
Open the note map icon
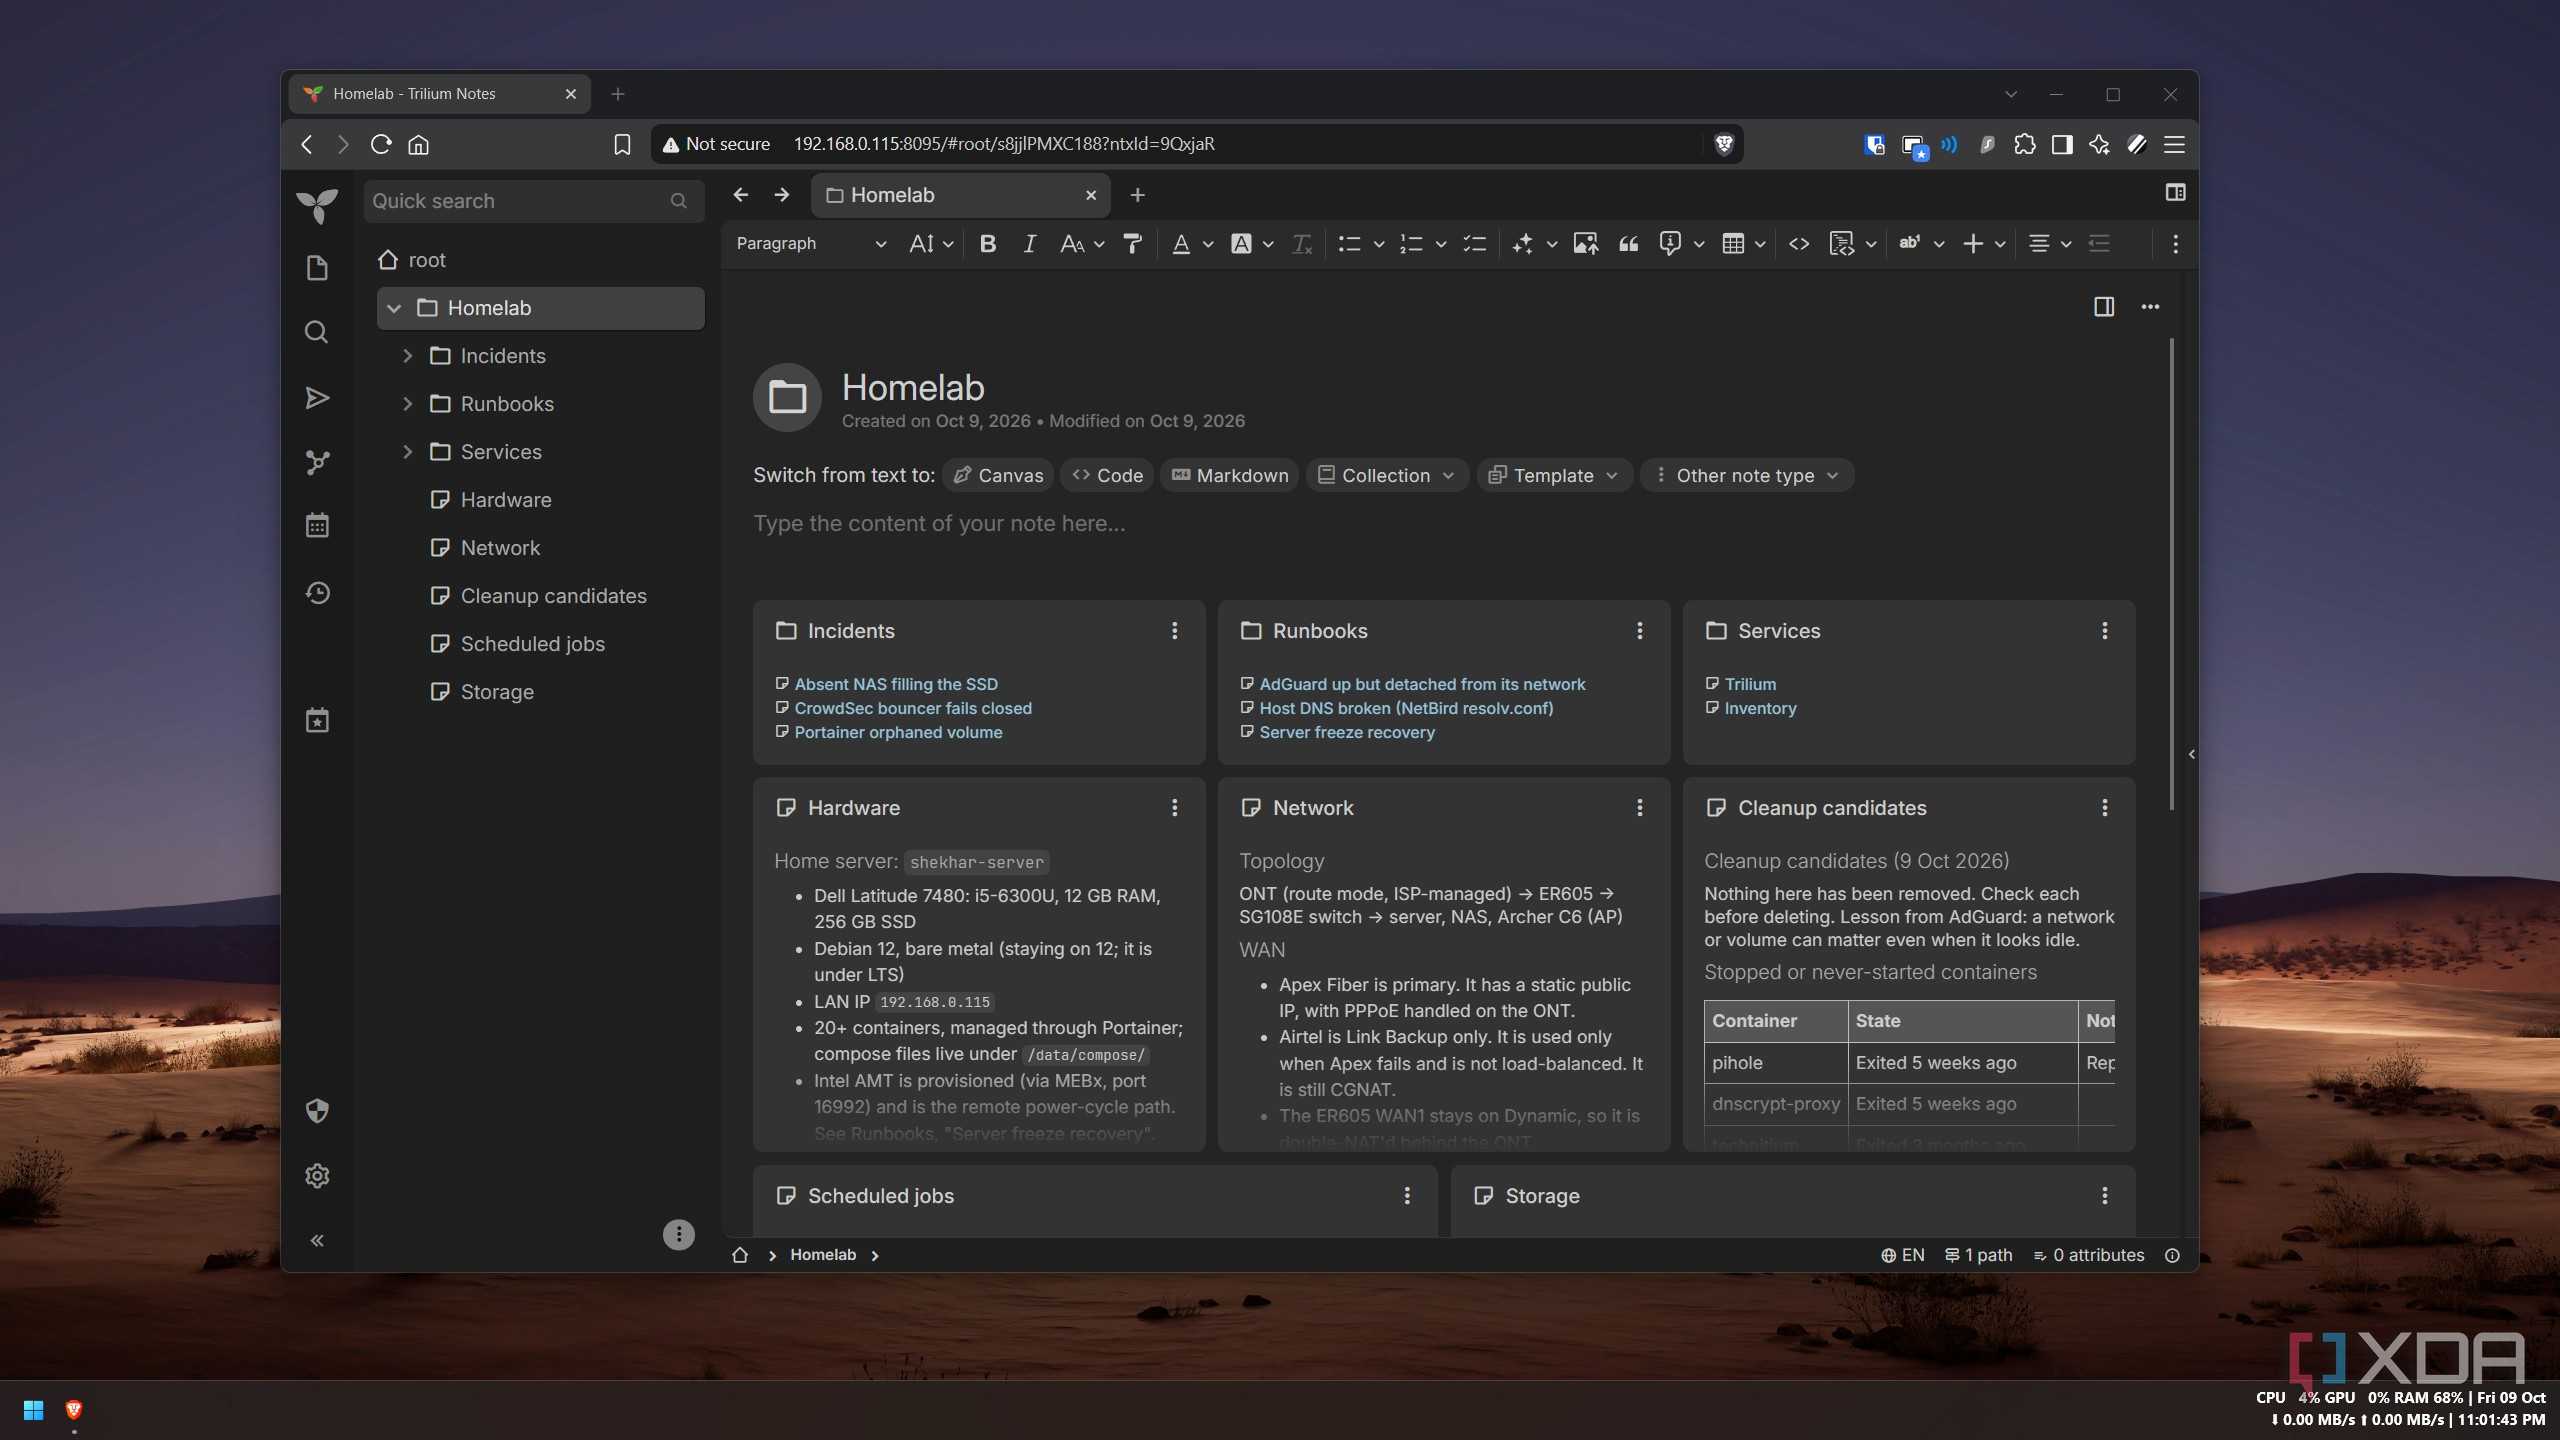click(x=317, y=462)
